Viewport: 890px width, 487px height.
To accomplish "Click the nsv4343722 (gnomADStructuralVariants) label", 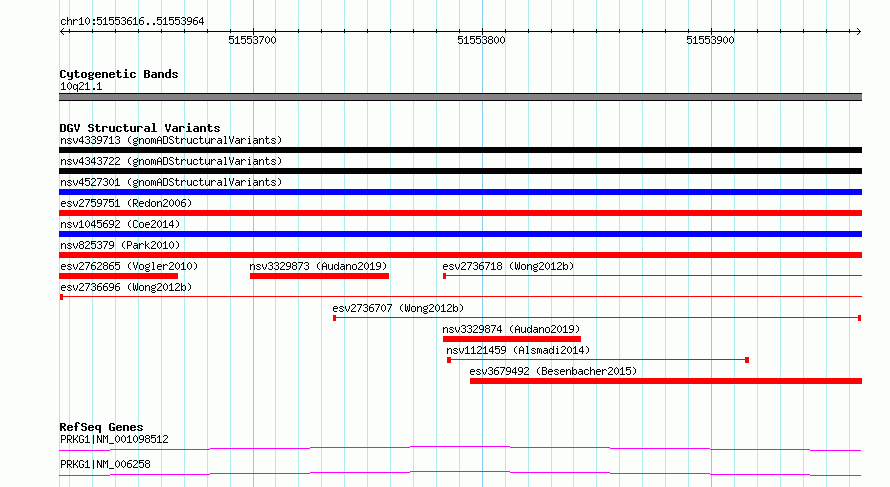I will [171, 161].
